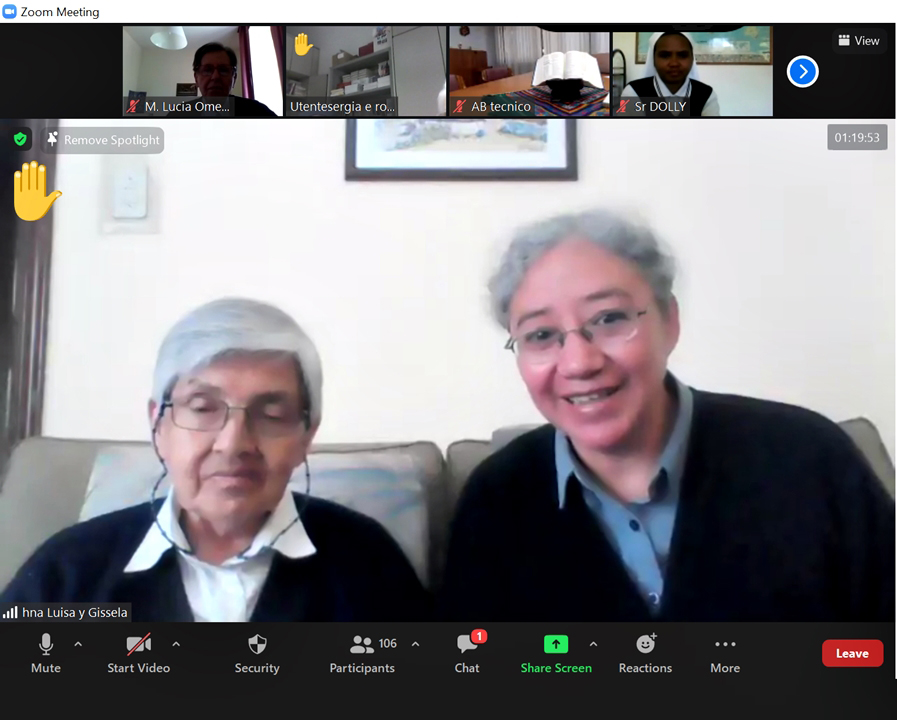Screen dimensions: 897x720
Task: Open the Chat panel with unread message
Action: coord(467,653)
